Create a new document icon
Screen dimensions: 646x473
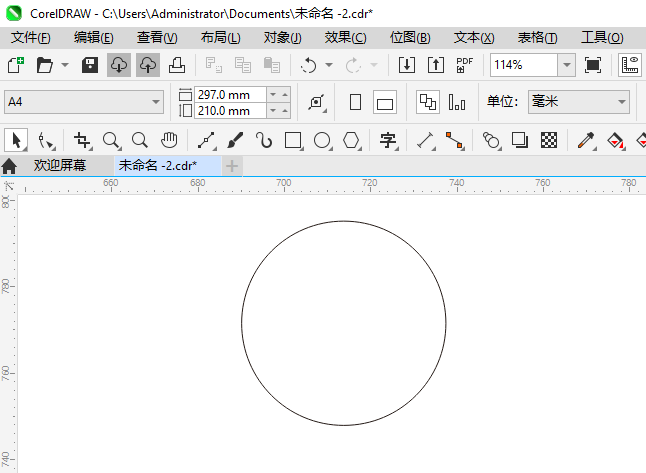point(16,65)
